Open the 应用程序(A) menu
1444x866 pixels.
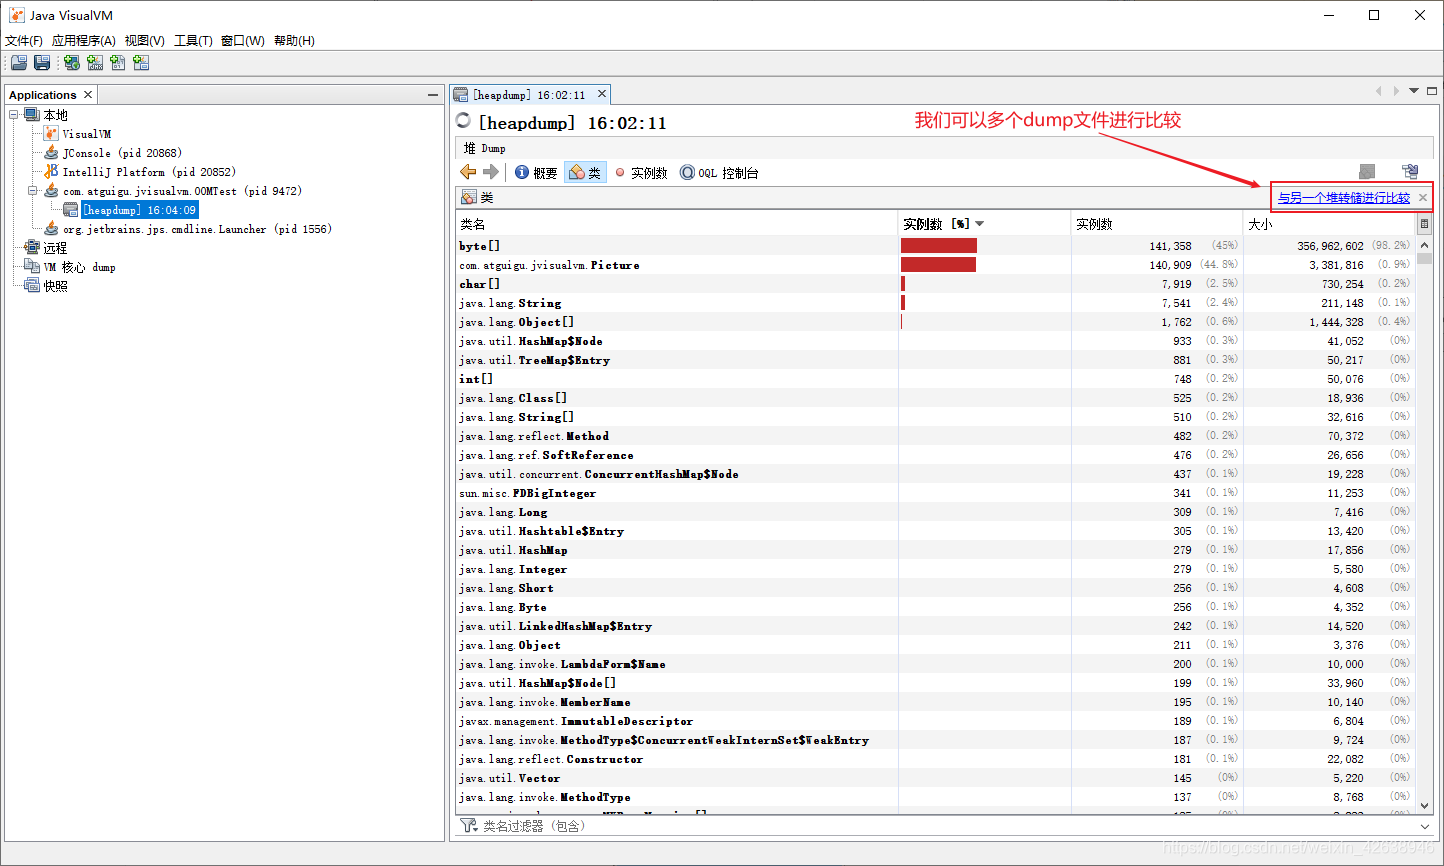[84, 40]
